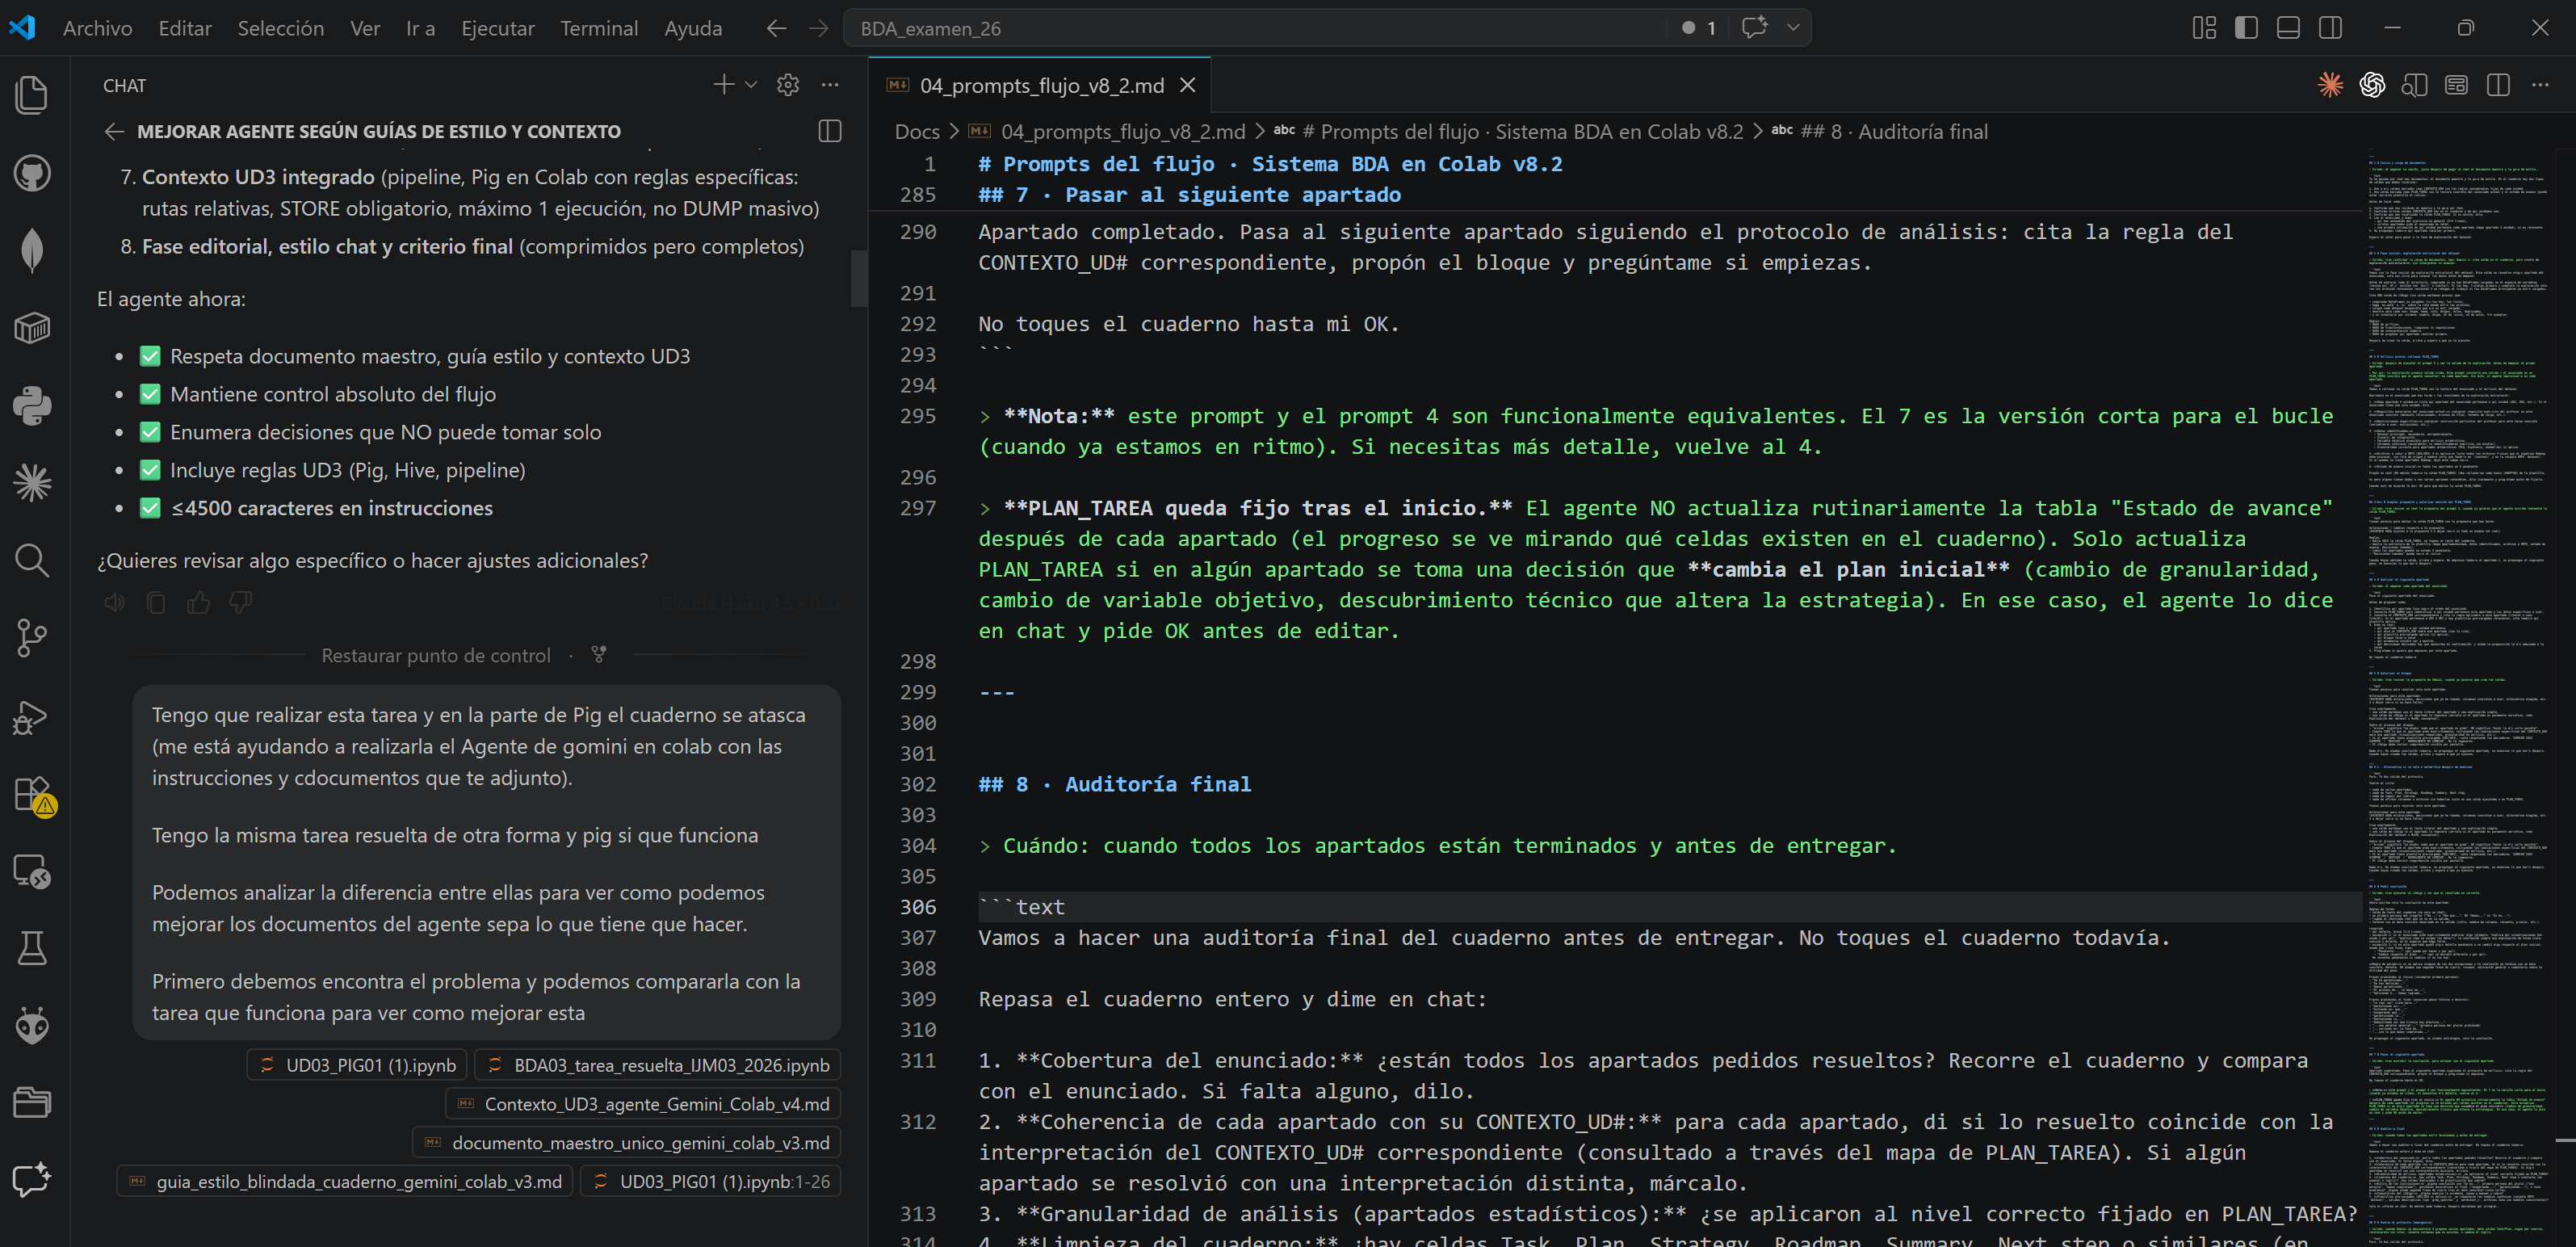The width and height of the screenshot is (2576, 1247).
Task: Click BDA_examen_26 command center search box
Action: [x=1255, y=28]
